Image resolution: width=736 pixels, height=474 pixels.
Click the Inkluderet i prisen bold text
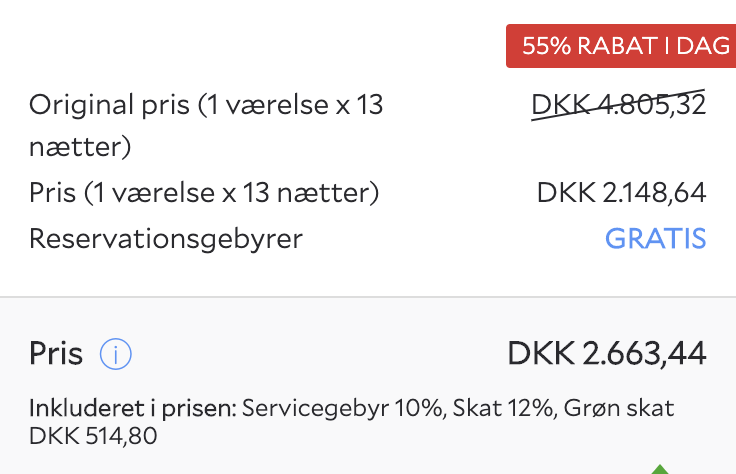coord(133,408)
